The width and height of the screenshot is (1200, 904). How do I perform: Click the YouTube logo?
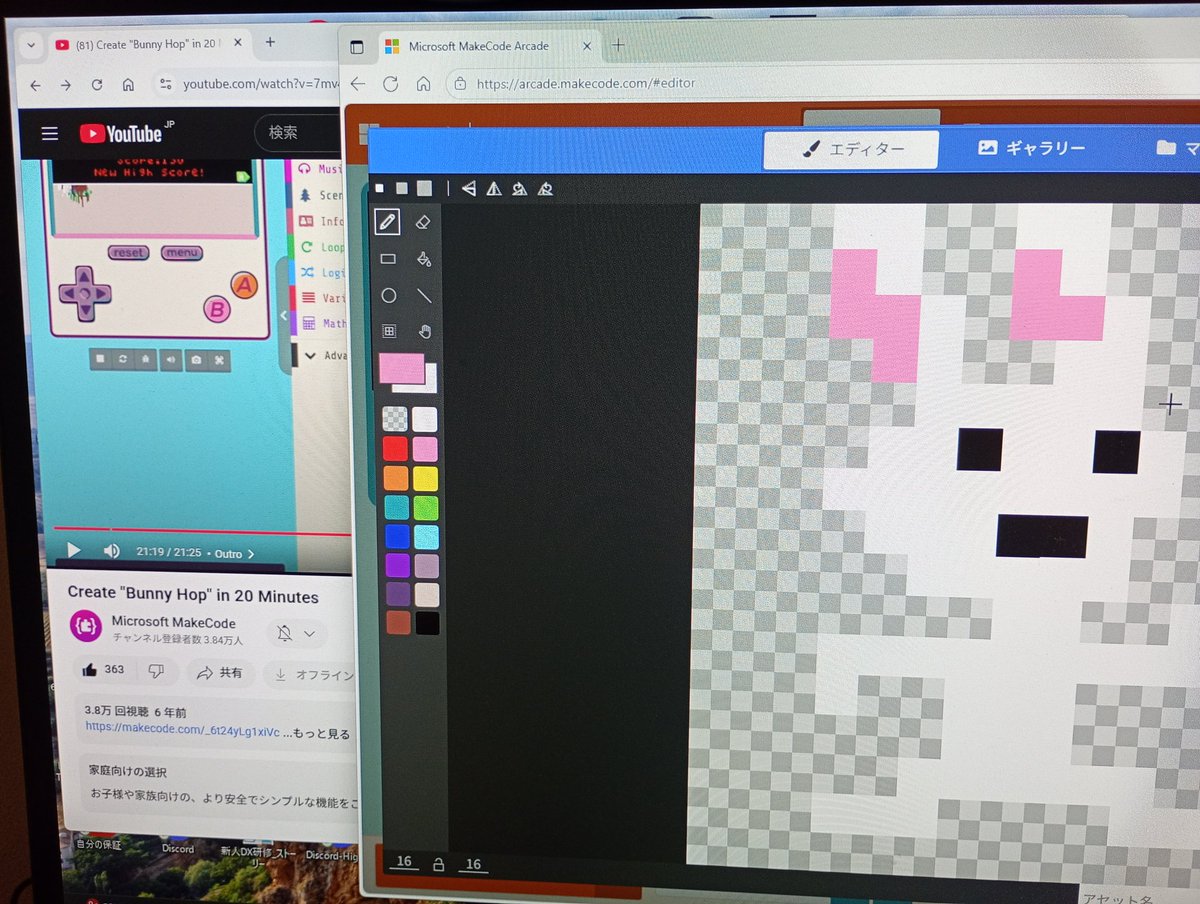point(127,133)
